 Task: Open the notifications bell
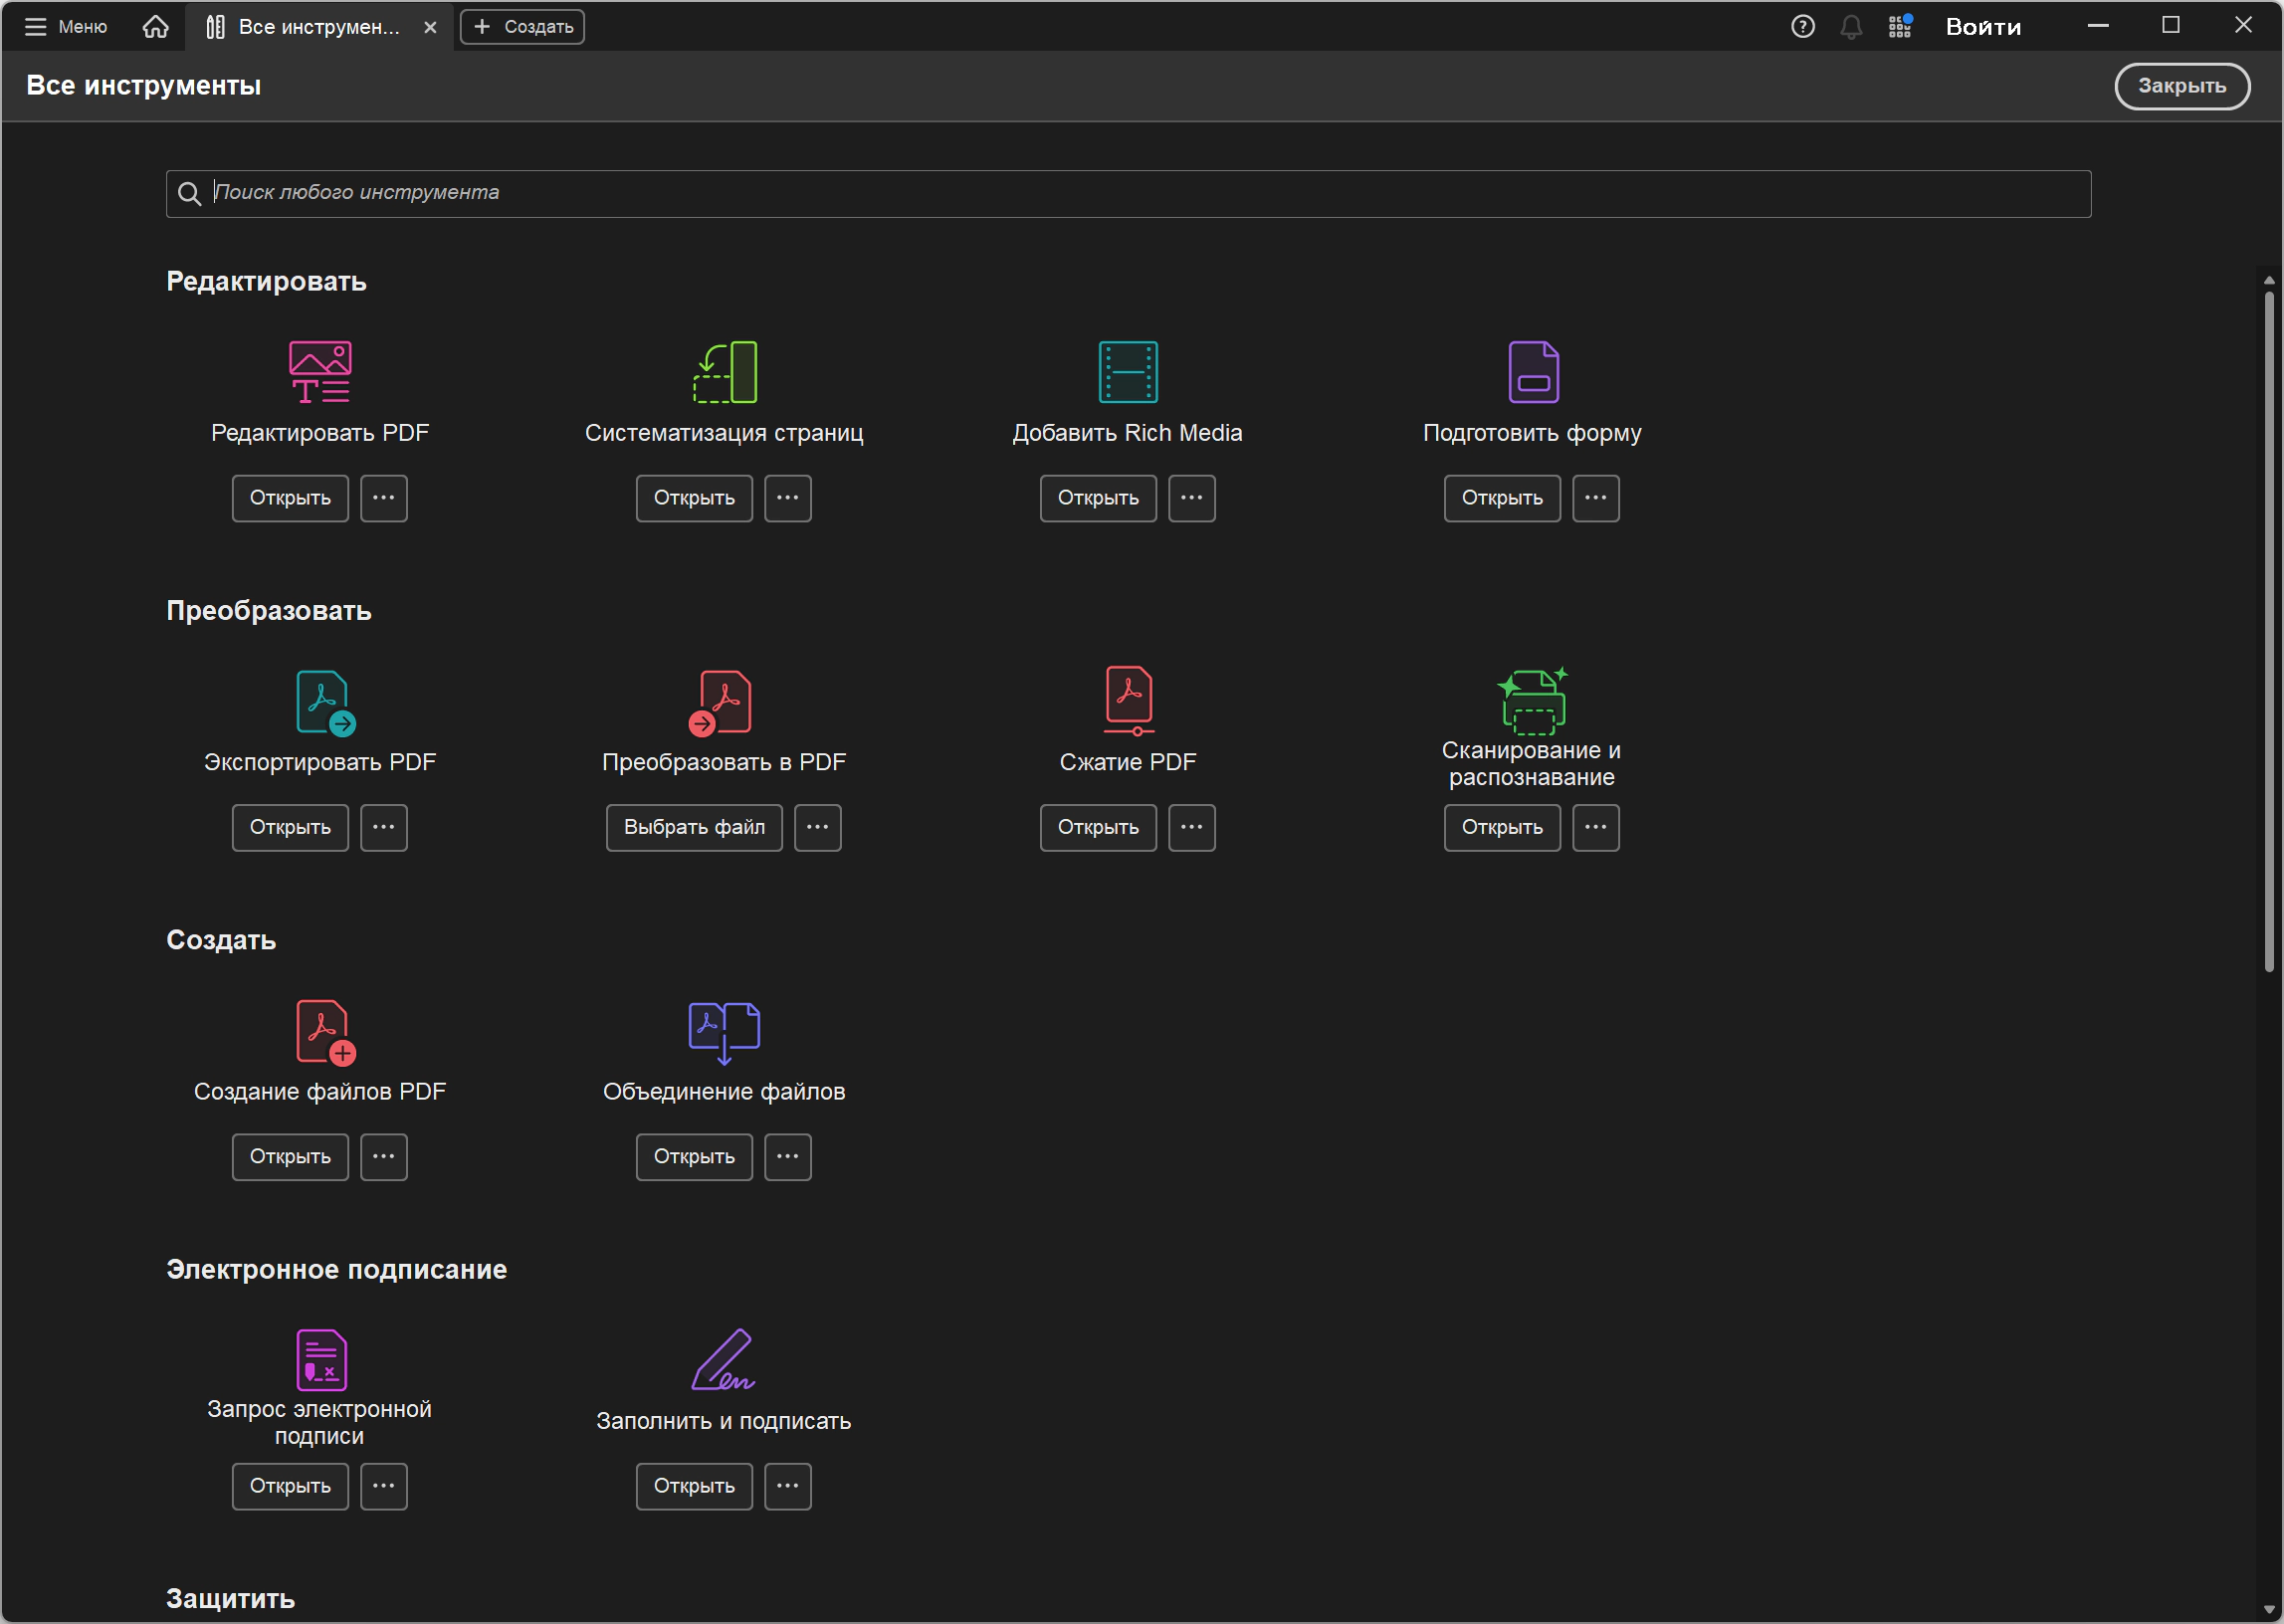[x=1851, y=27]
